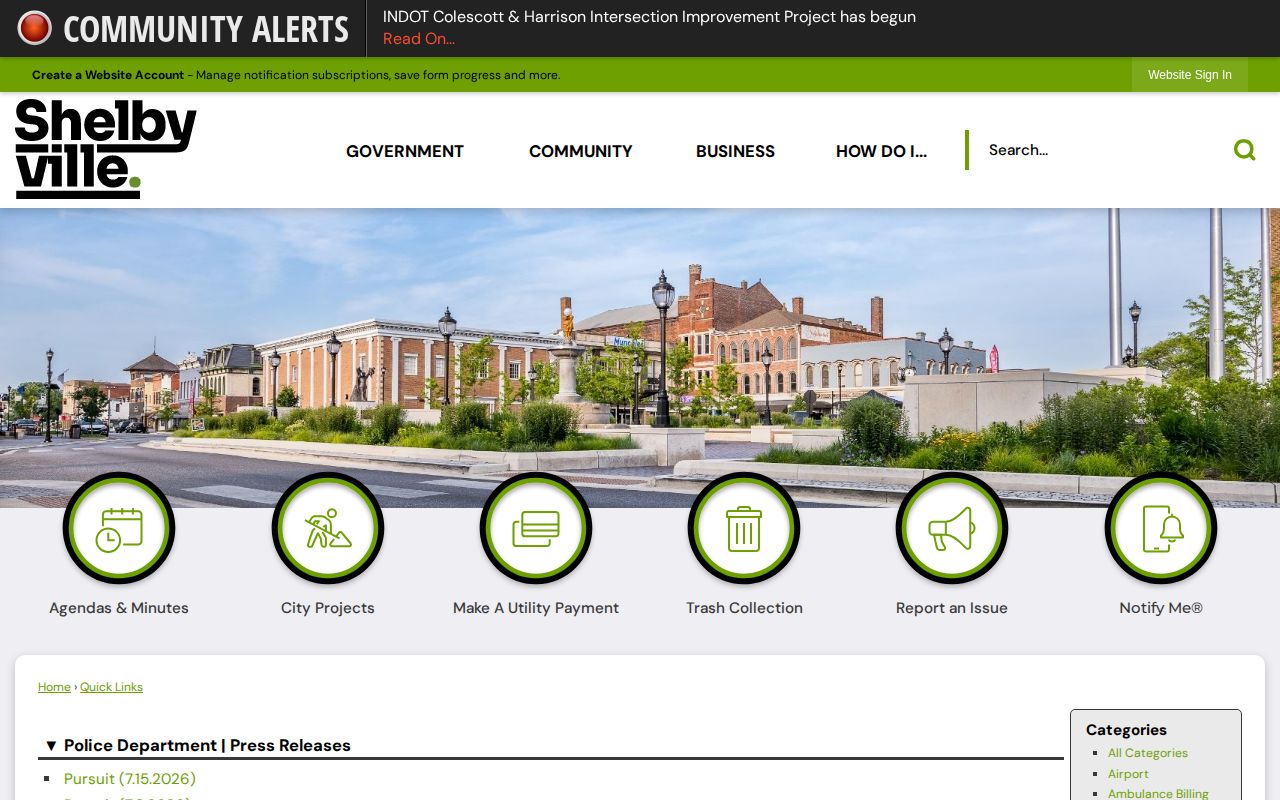Viewport: 1280px width, 800px height.
Task: Open the Pursuit (7.15.2026) press release
Action: point(130,779)
